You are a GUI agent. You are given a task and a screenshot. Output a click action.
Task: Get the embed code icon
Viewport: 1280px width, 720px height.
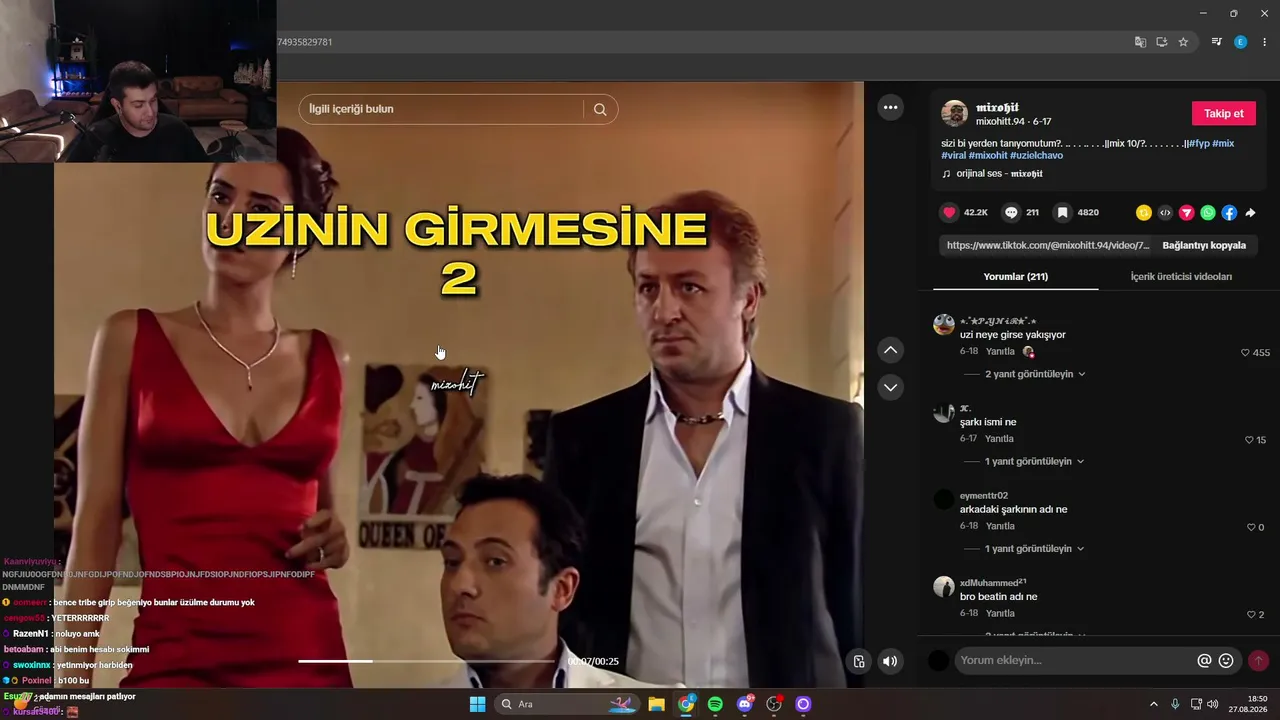click(1165, 213)
